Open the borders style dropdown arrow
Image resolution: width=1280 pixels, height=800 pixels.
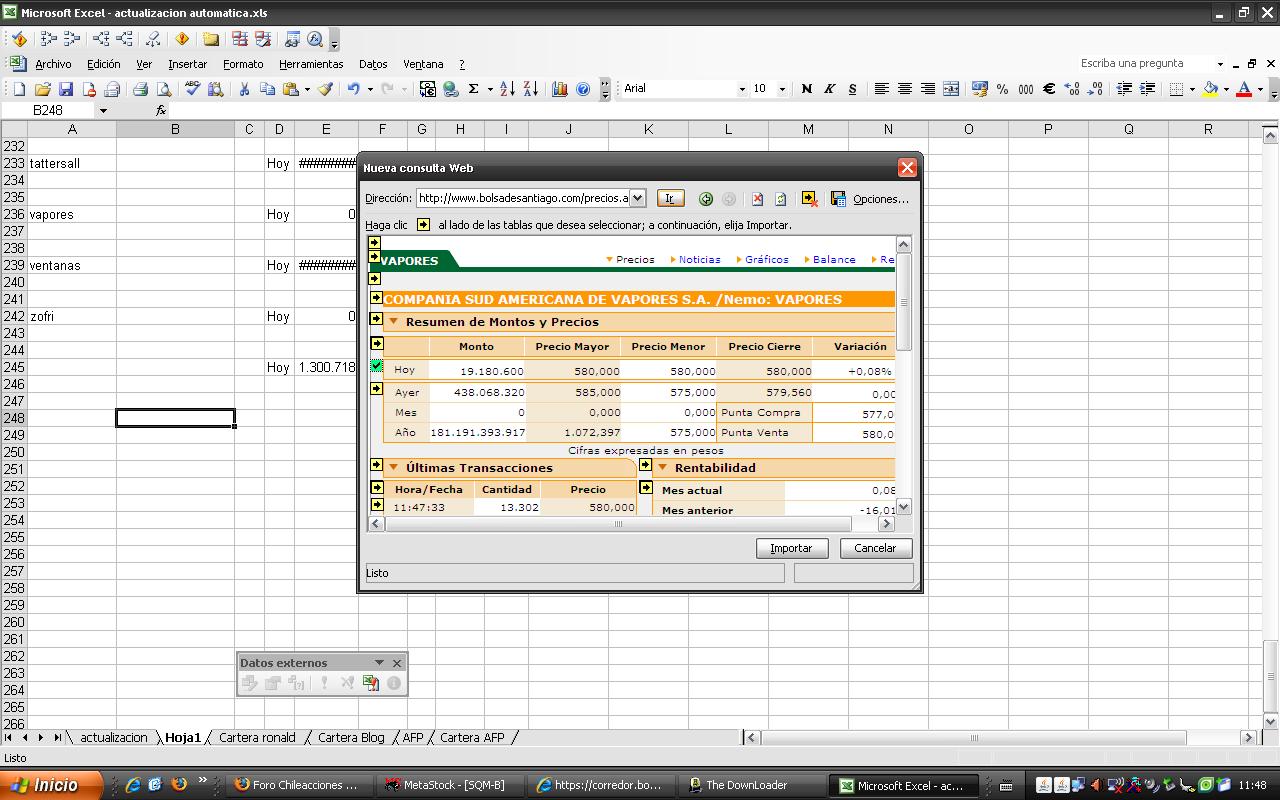pyautogui.click(x=1192, y=89)
